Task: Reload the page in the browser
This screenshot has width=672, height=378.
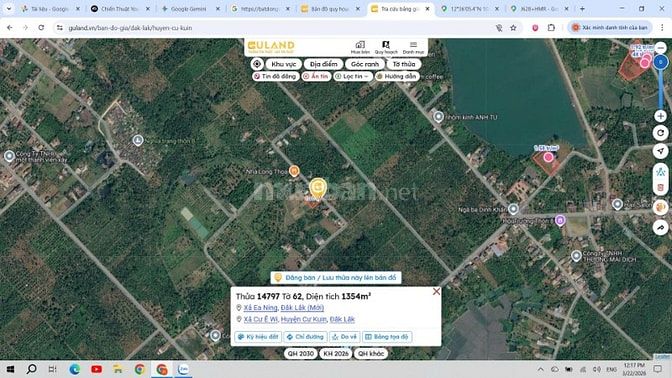Action: pos(41,27)
